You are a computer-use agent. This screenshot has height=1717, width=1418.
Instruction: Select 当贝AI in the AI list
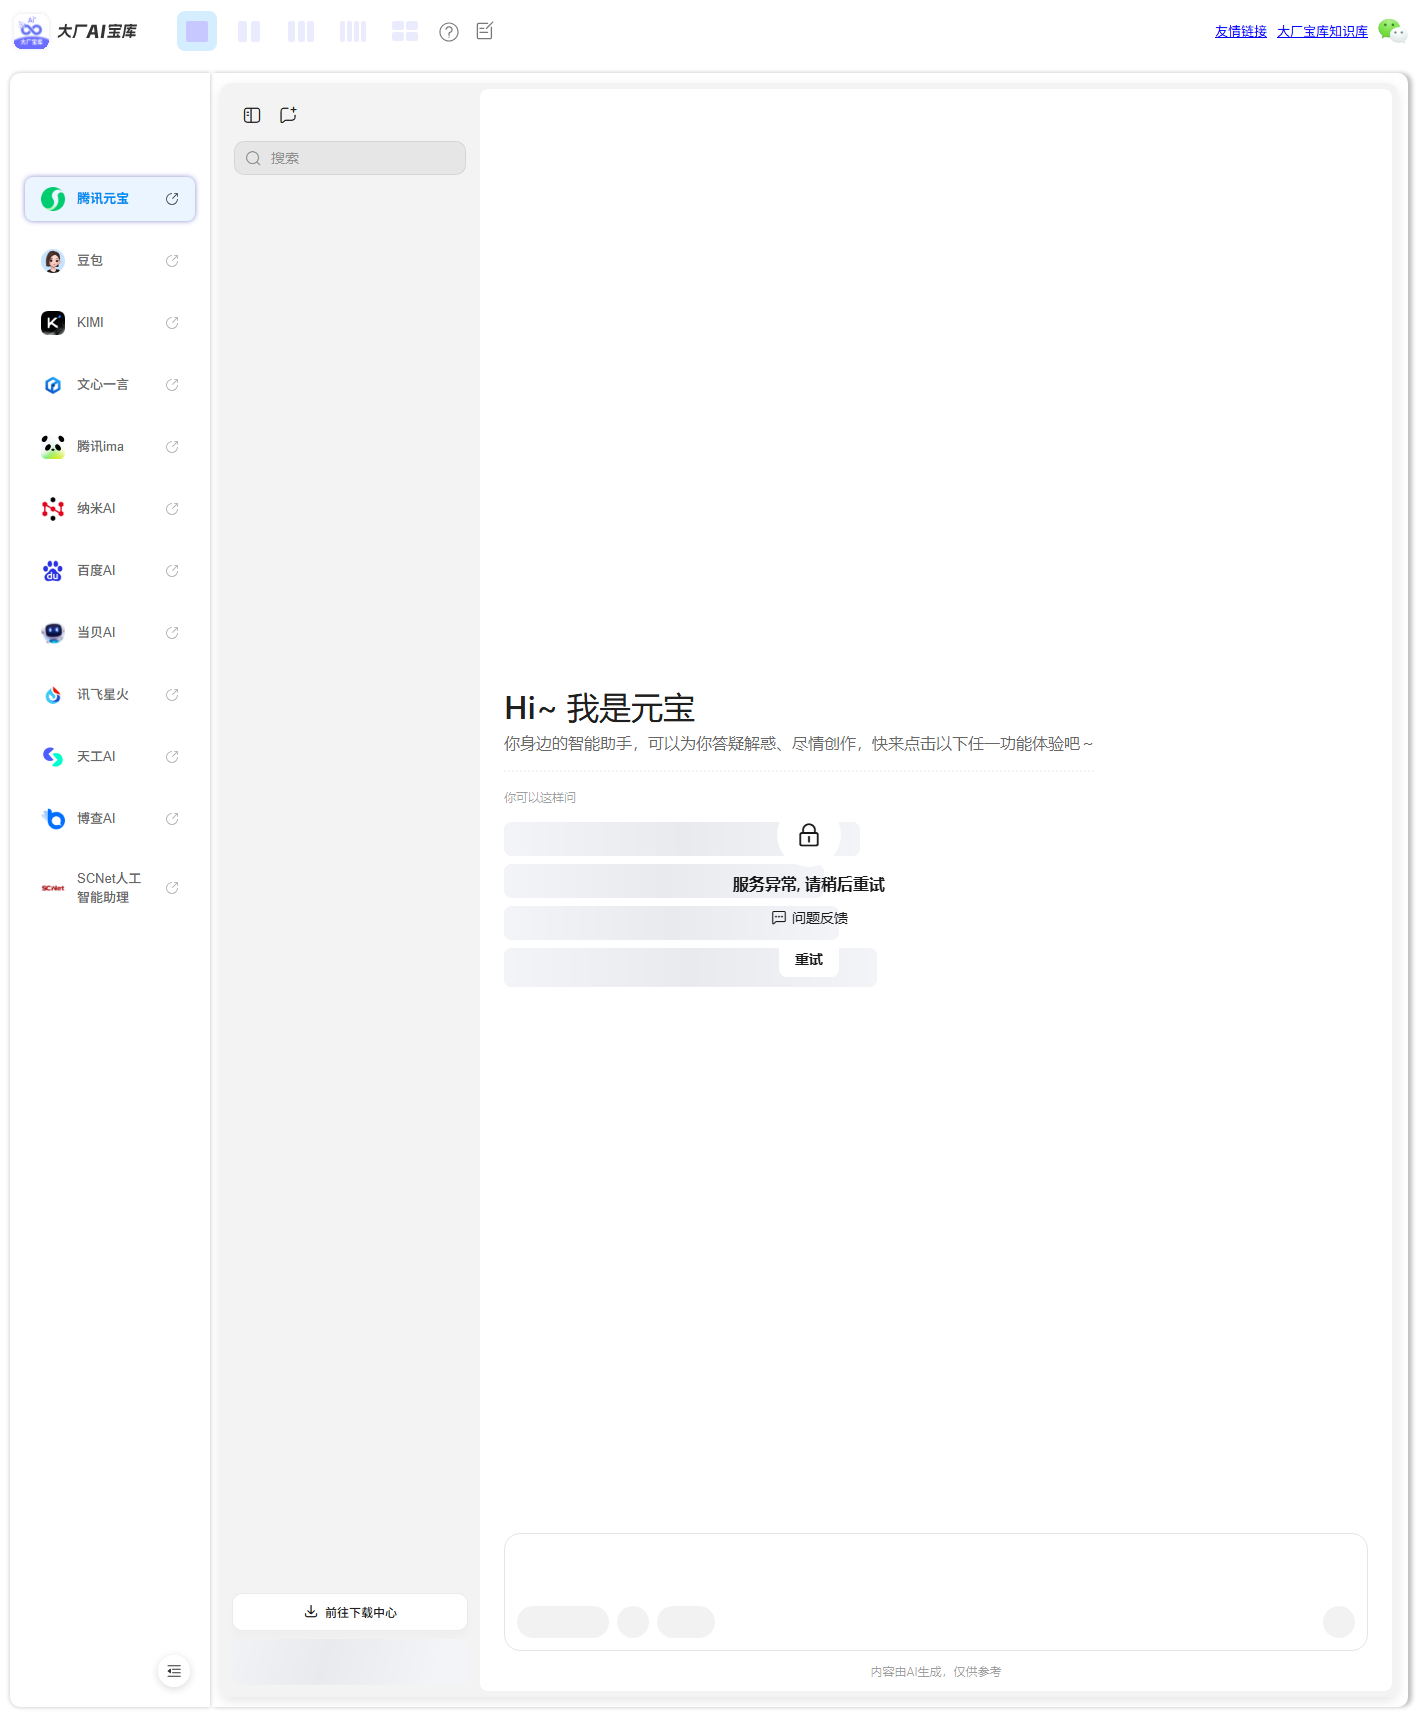pyautogui.click(x=110, y=633)
